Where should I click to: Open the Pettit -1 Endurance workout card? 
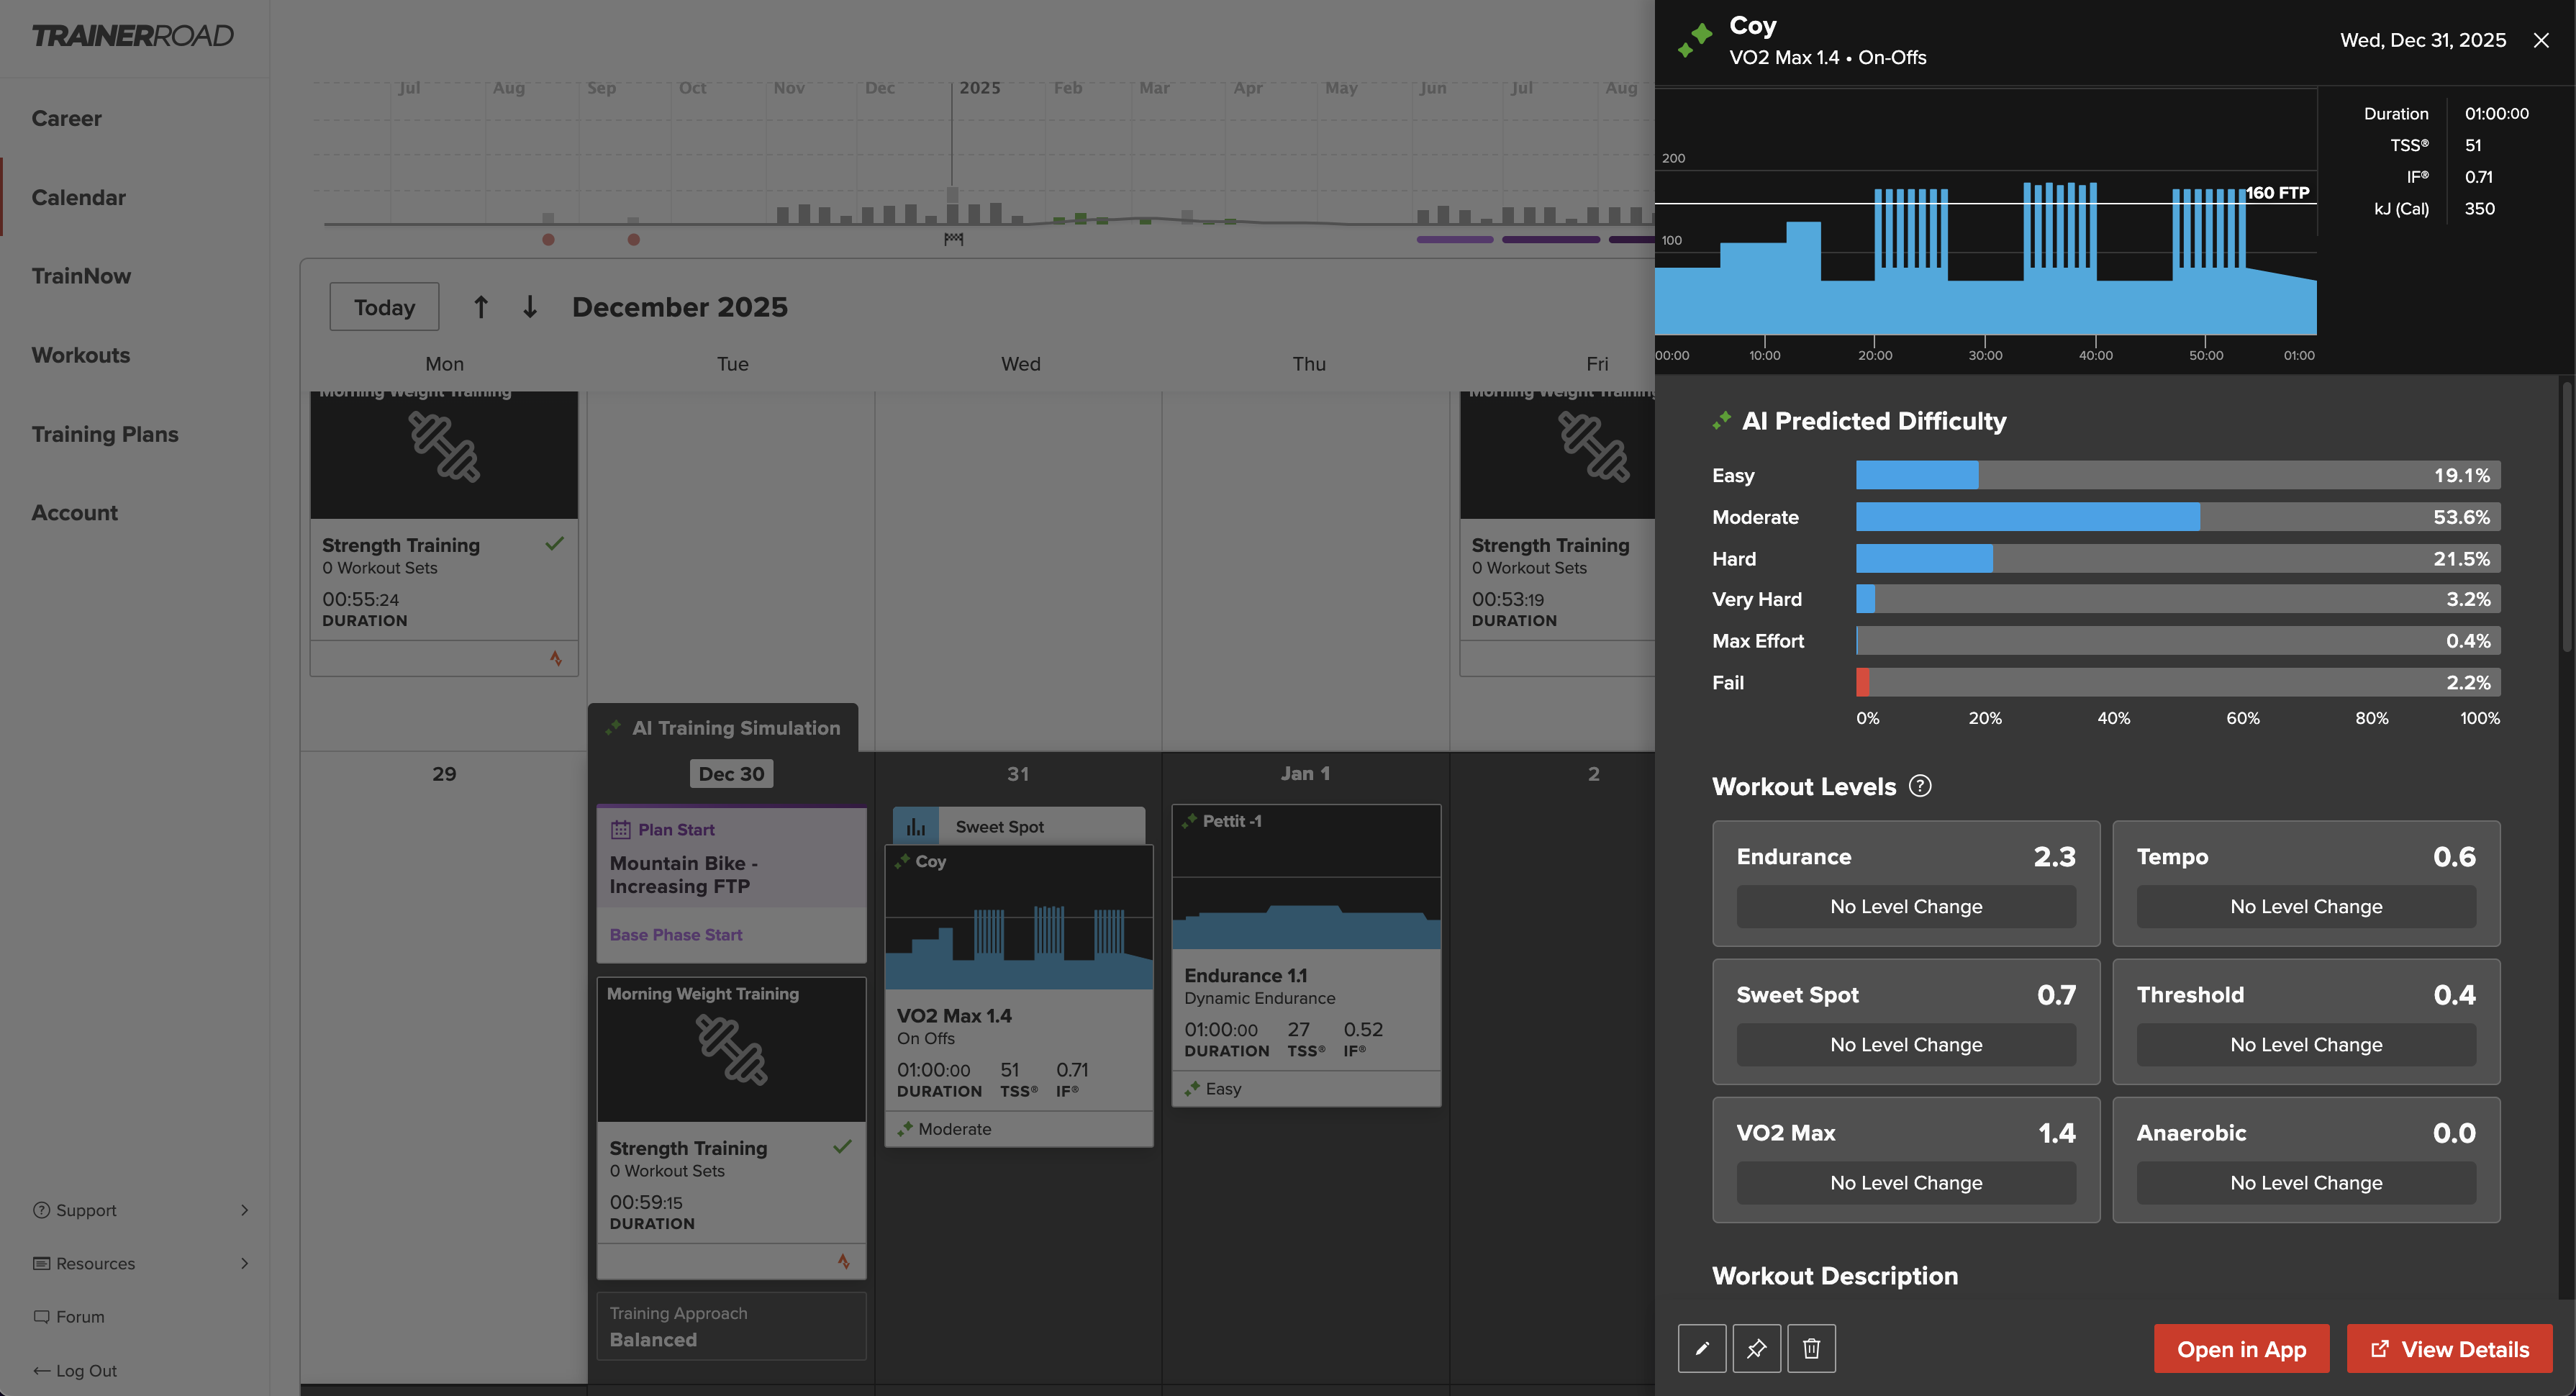[x=1306, y=955]
